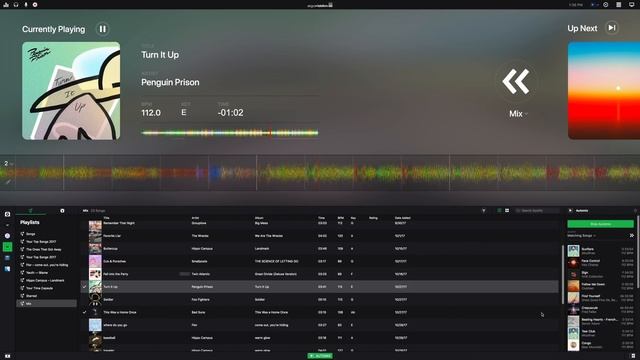Image resolution: width=640 pixels, height=360 pixels.
Task: Sort by the BPM column header
Action: coord(340,218)
